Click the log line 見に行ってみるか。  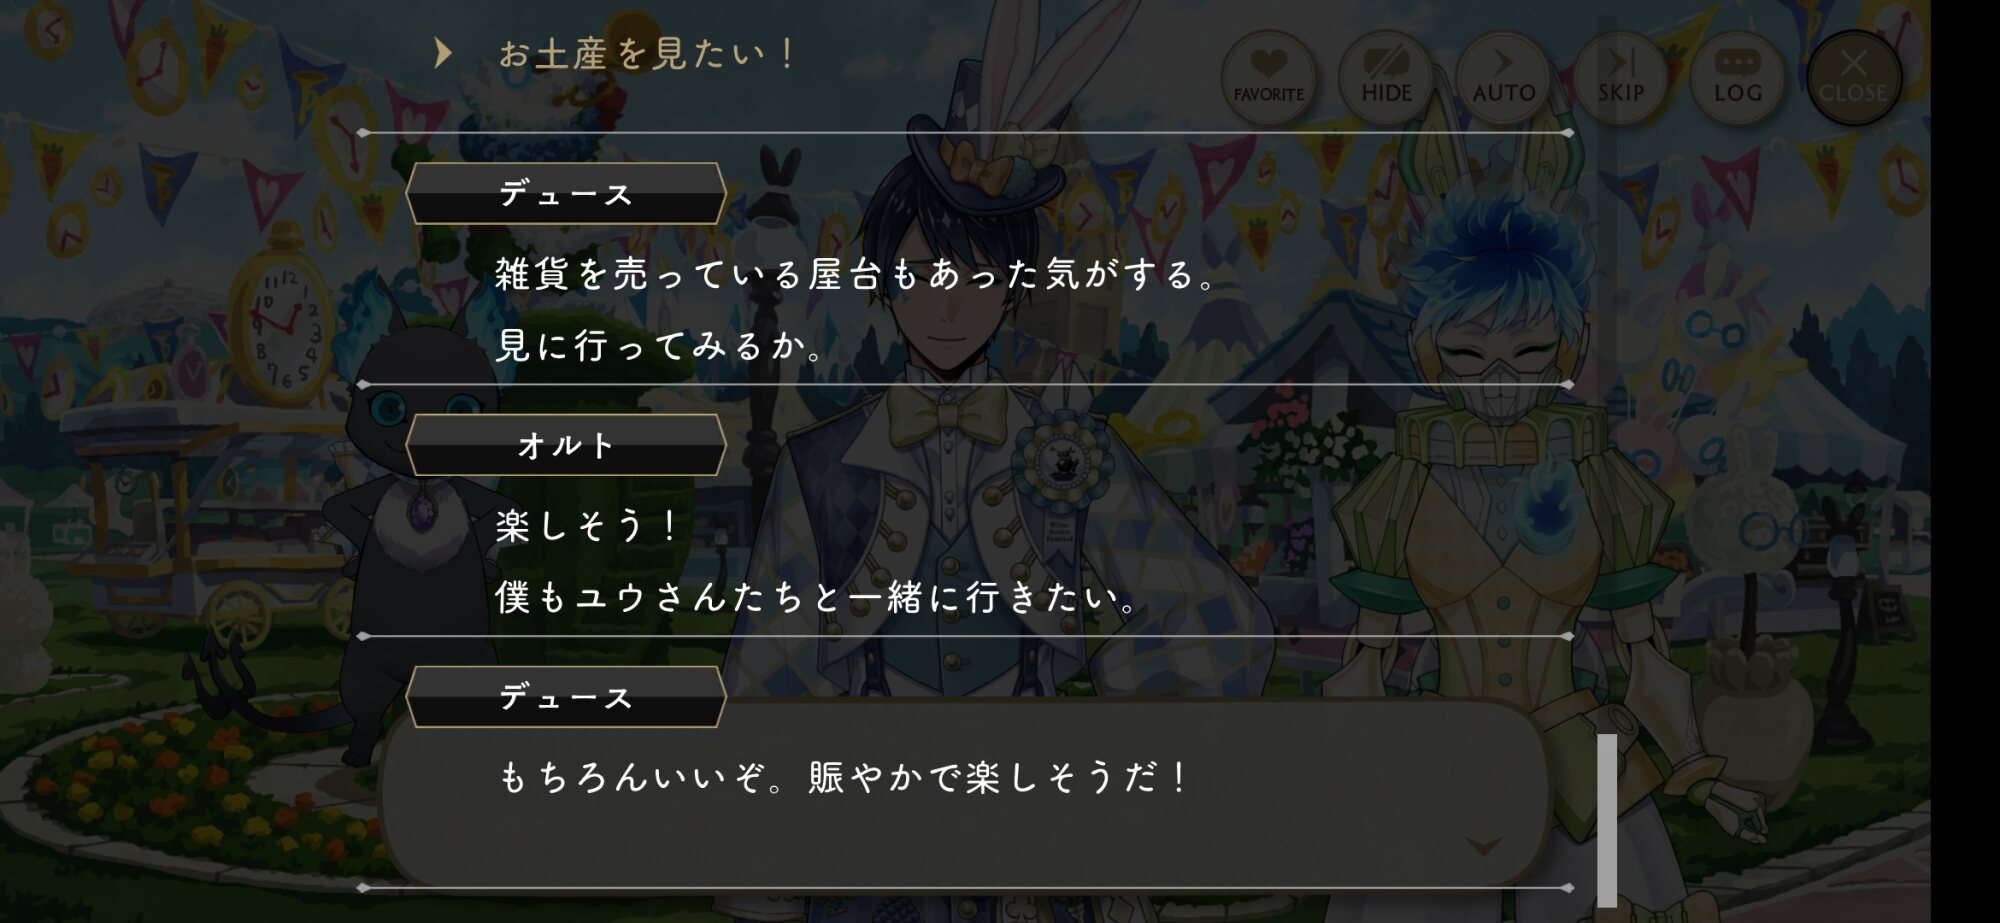pyautogui.click(x=660, y=345)
